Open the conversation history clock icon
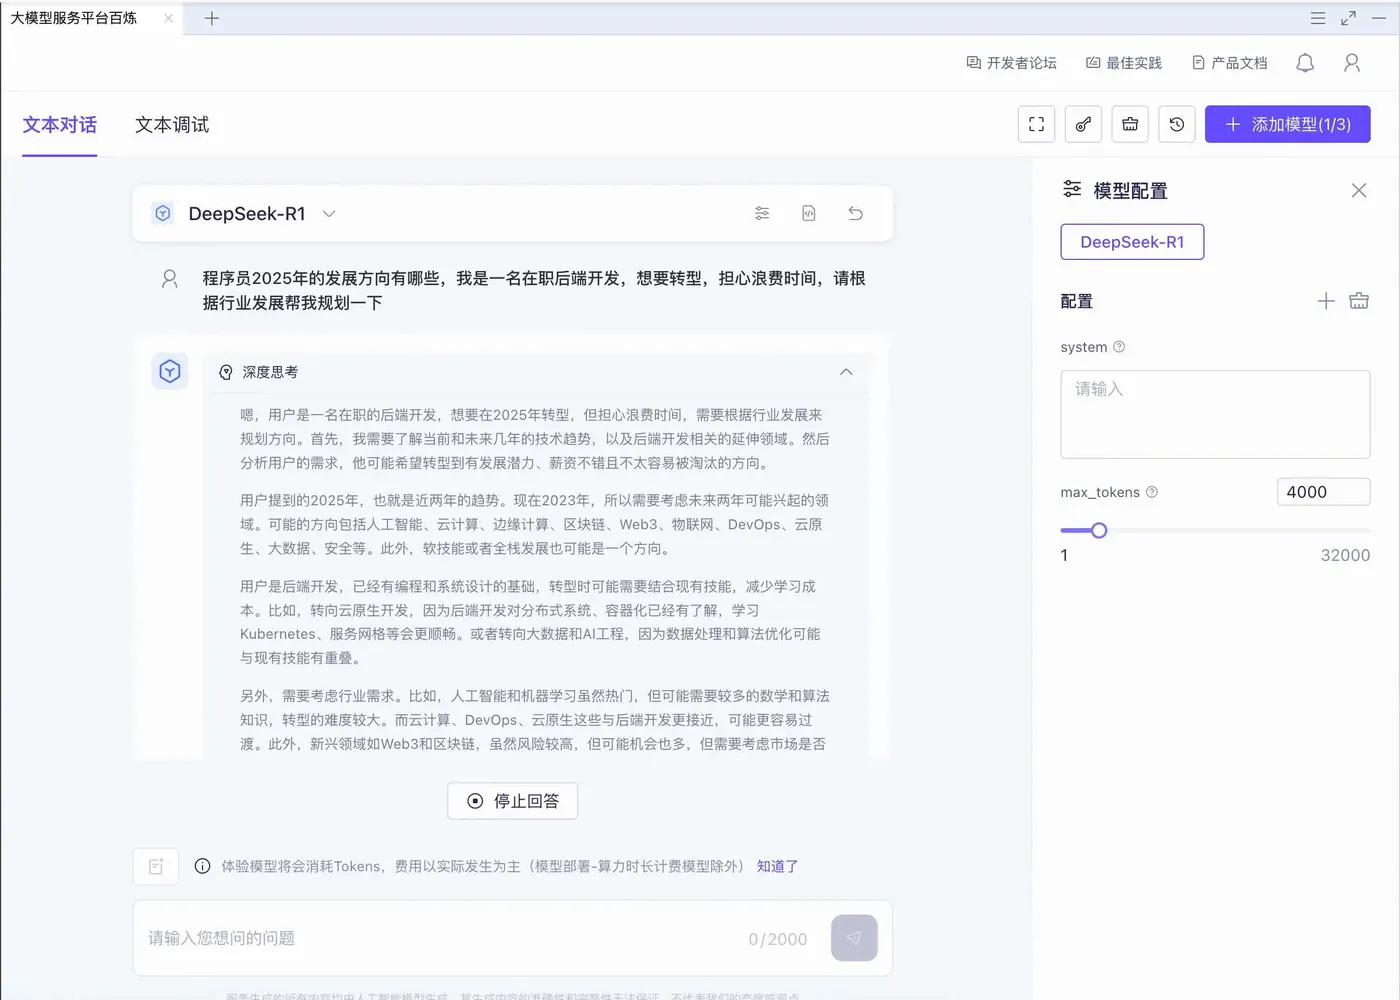The width and height of the screenshot is (1400, 1000). coord(1177,124)
